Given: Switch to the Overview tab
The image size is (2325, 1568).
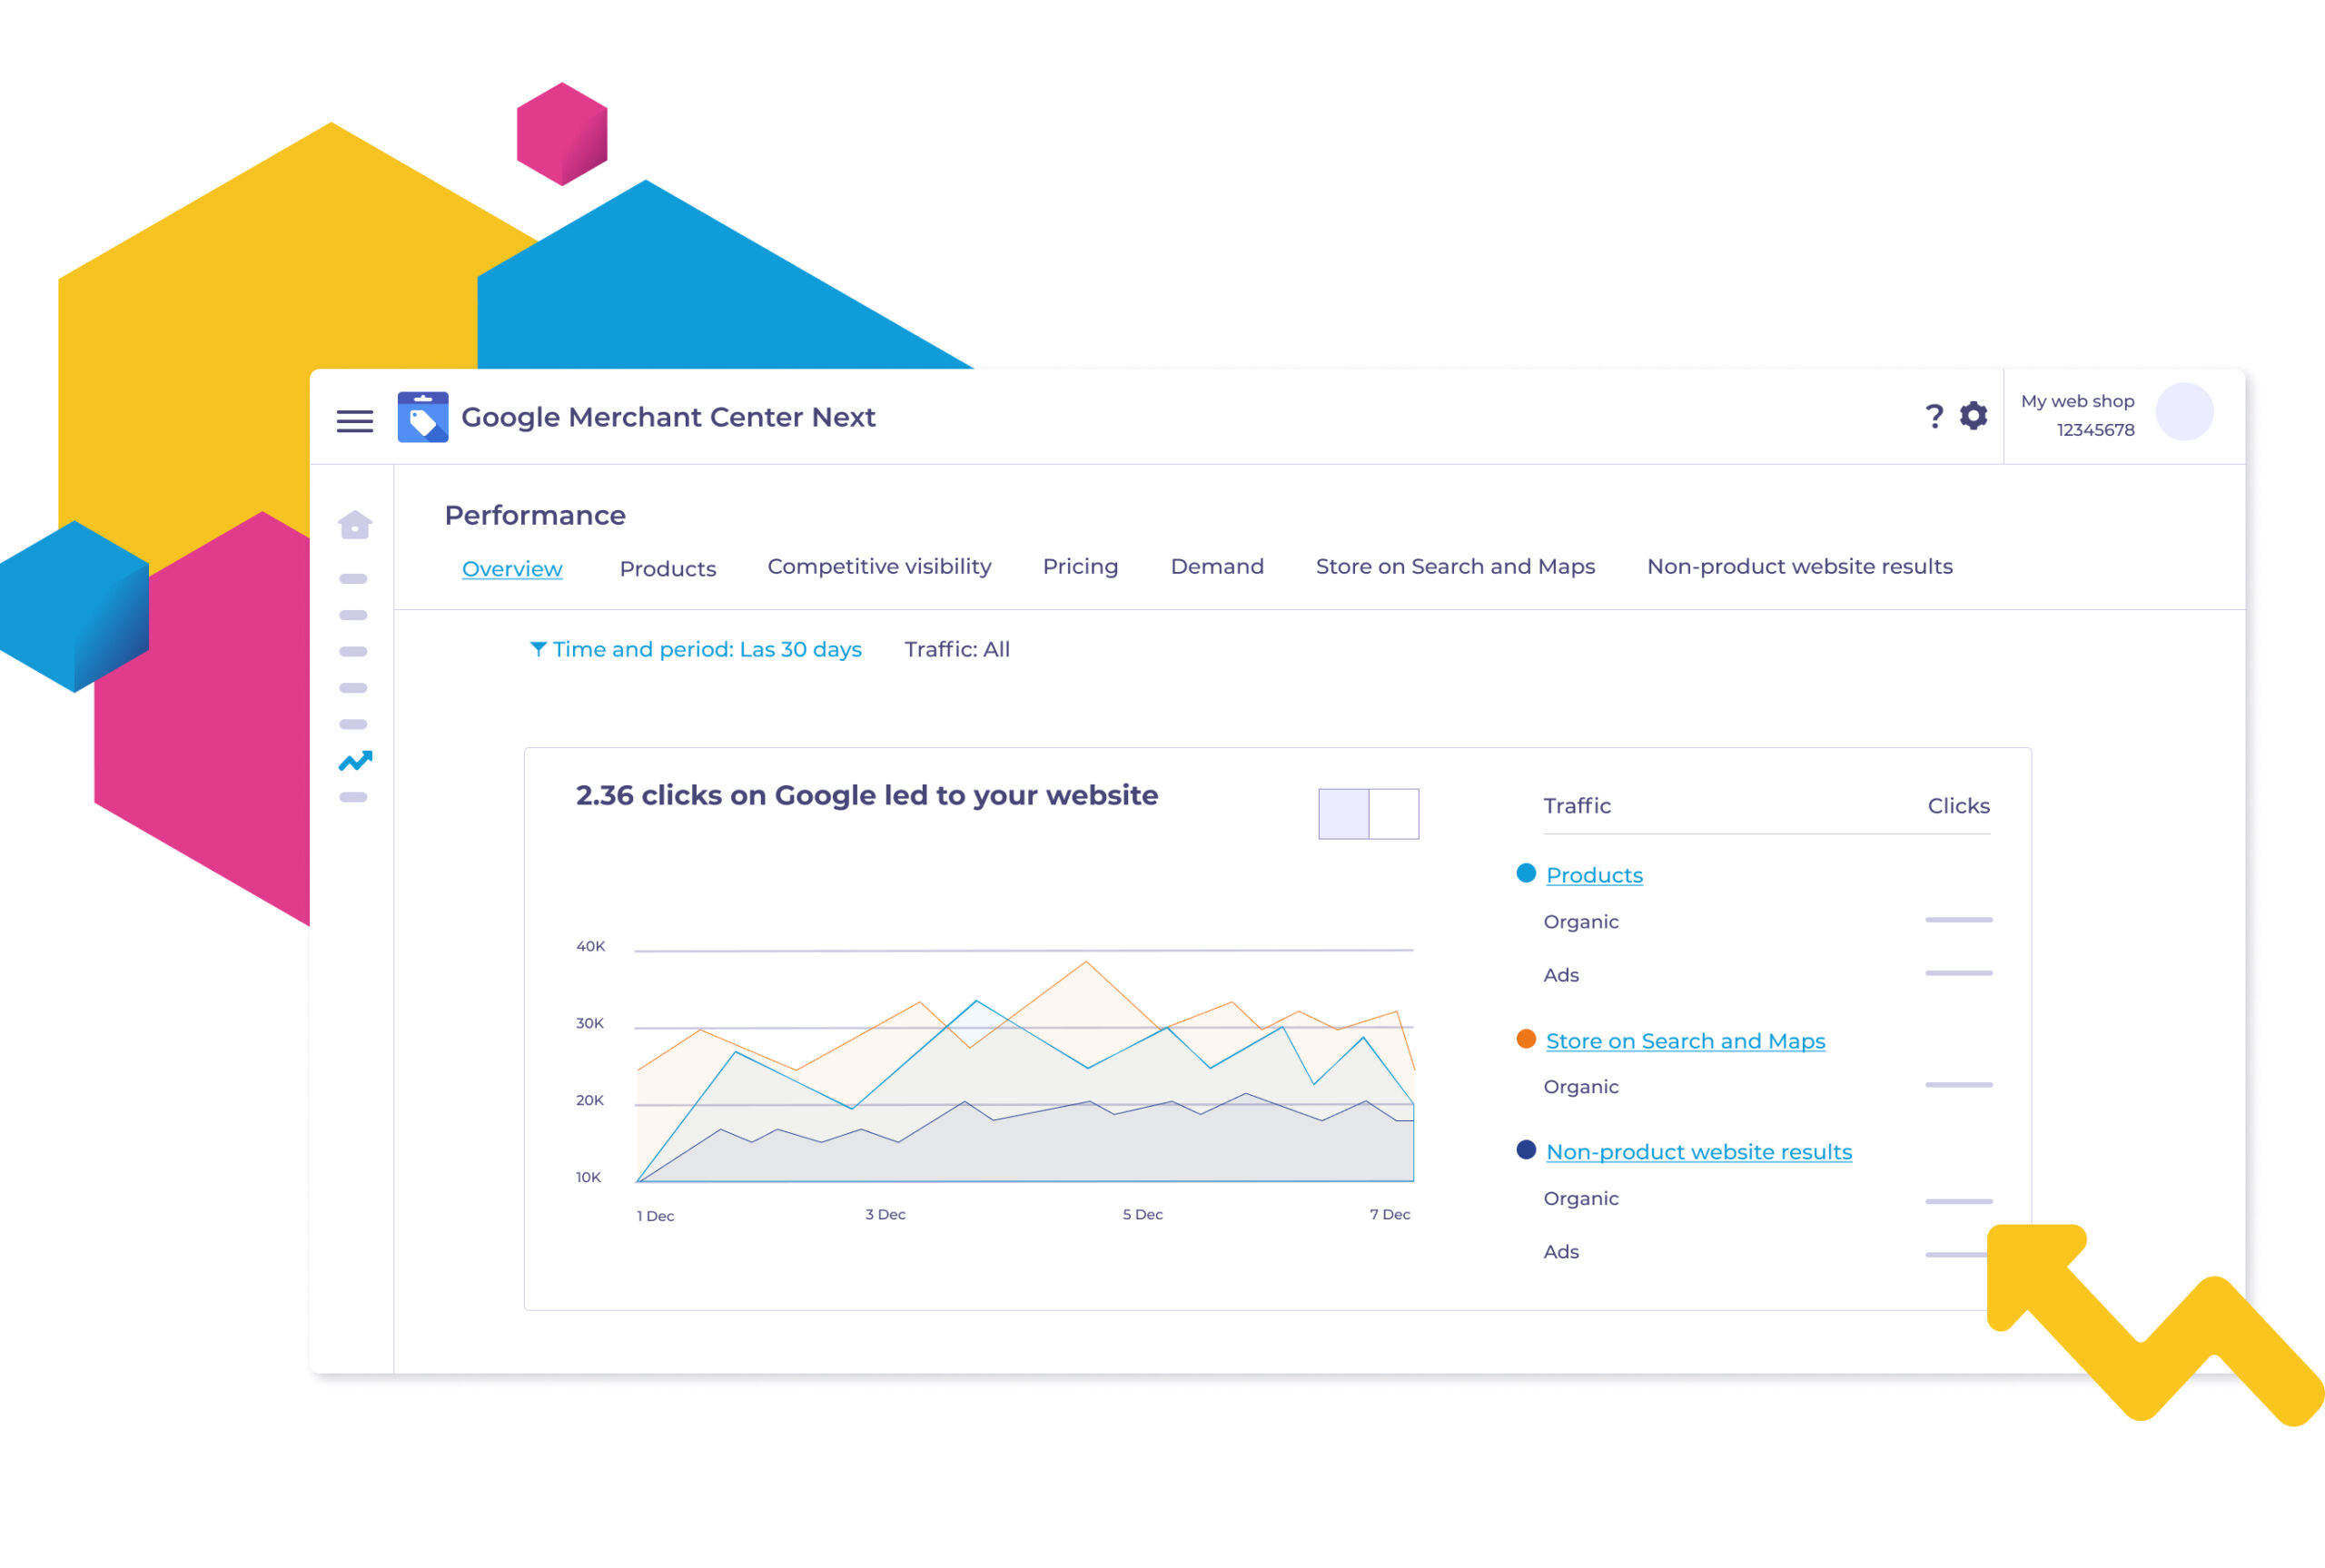Looking at the screenshot, I should 512,568.
